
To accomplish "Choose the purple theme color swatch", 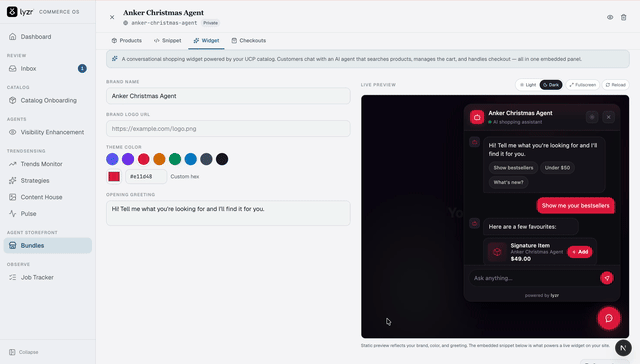I will tap(128, 159).
